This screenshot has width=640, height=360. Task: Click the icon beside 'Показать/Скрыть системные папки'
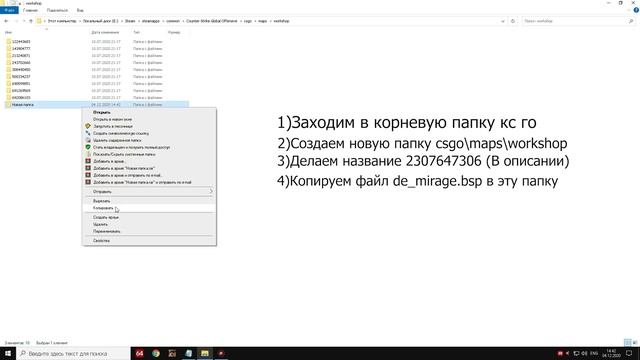88,154
